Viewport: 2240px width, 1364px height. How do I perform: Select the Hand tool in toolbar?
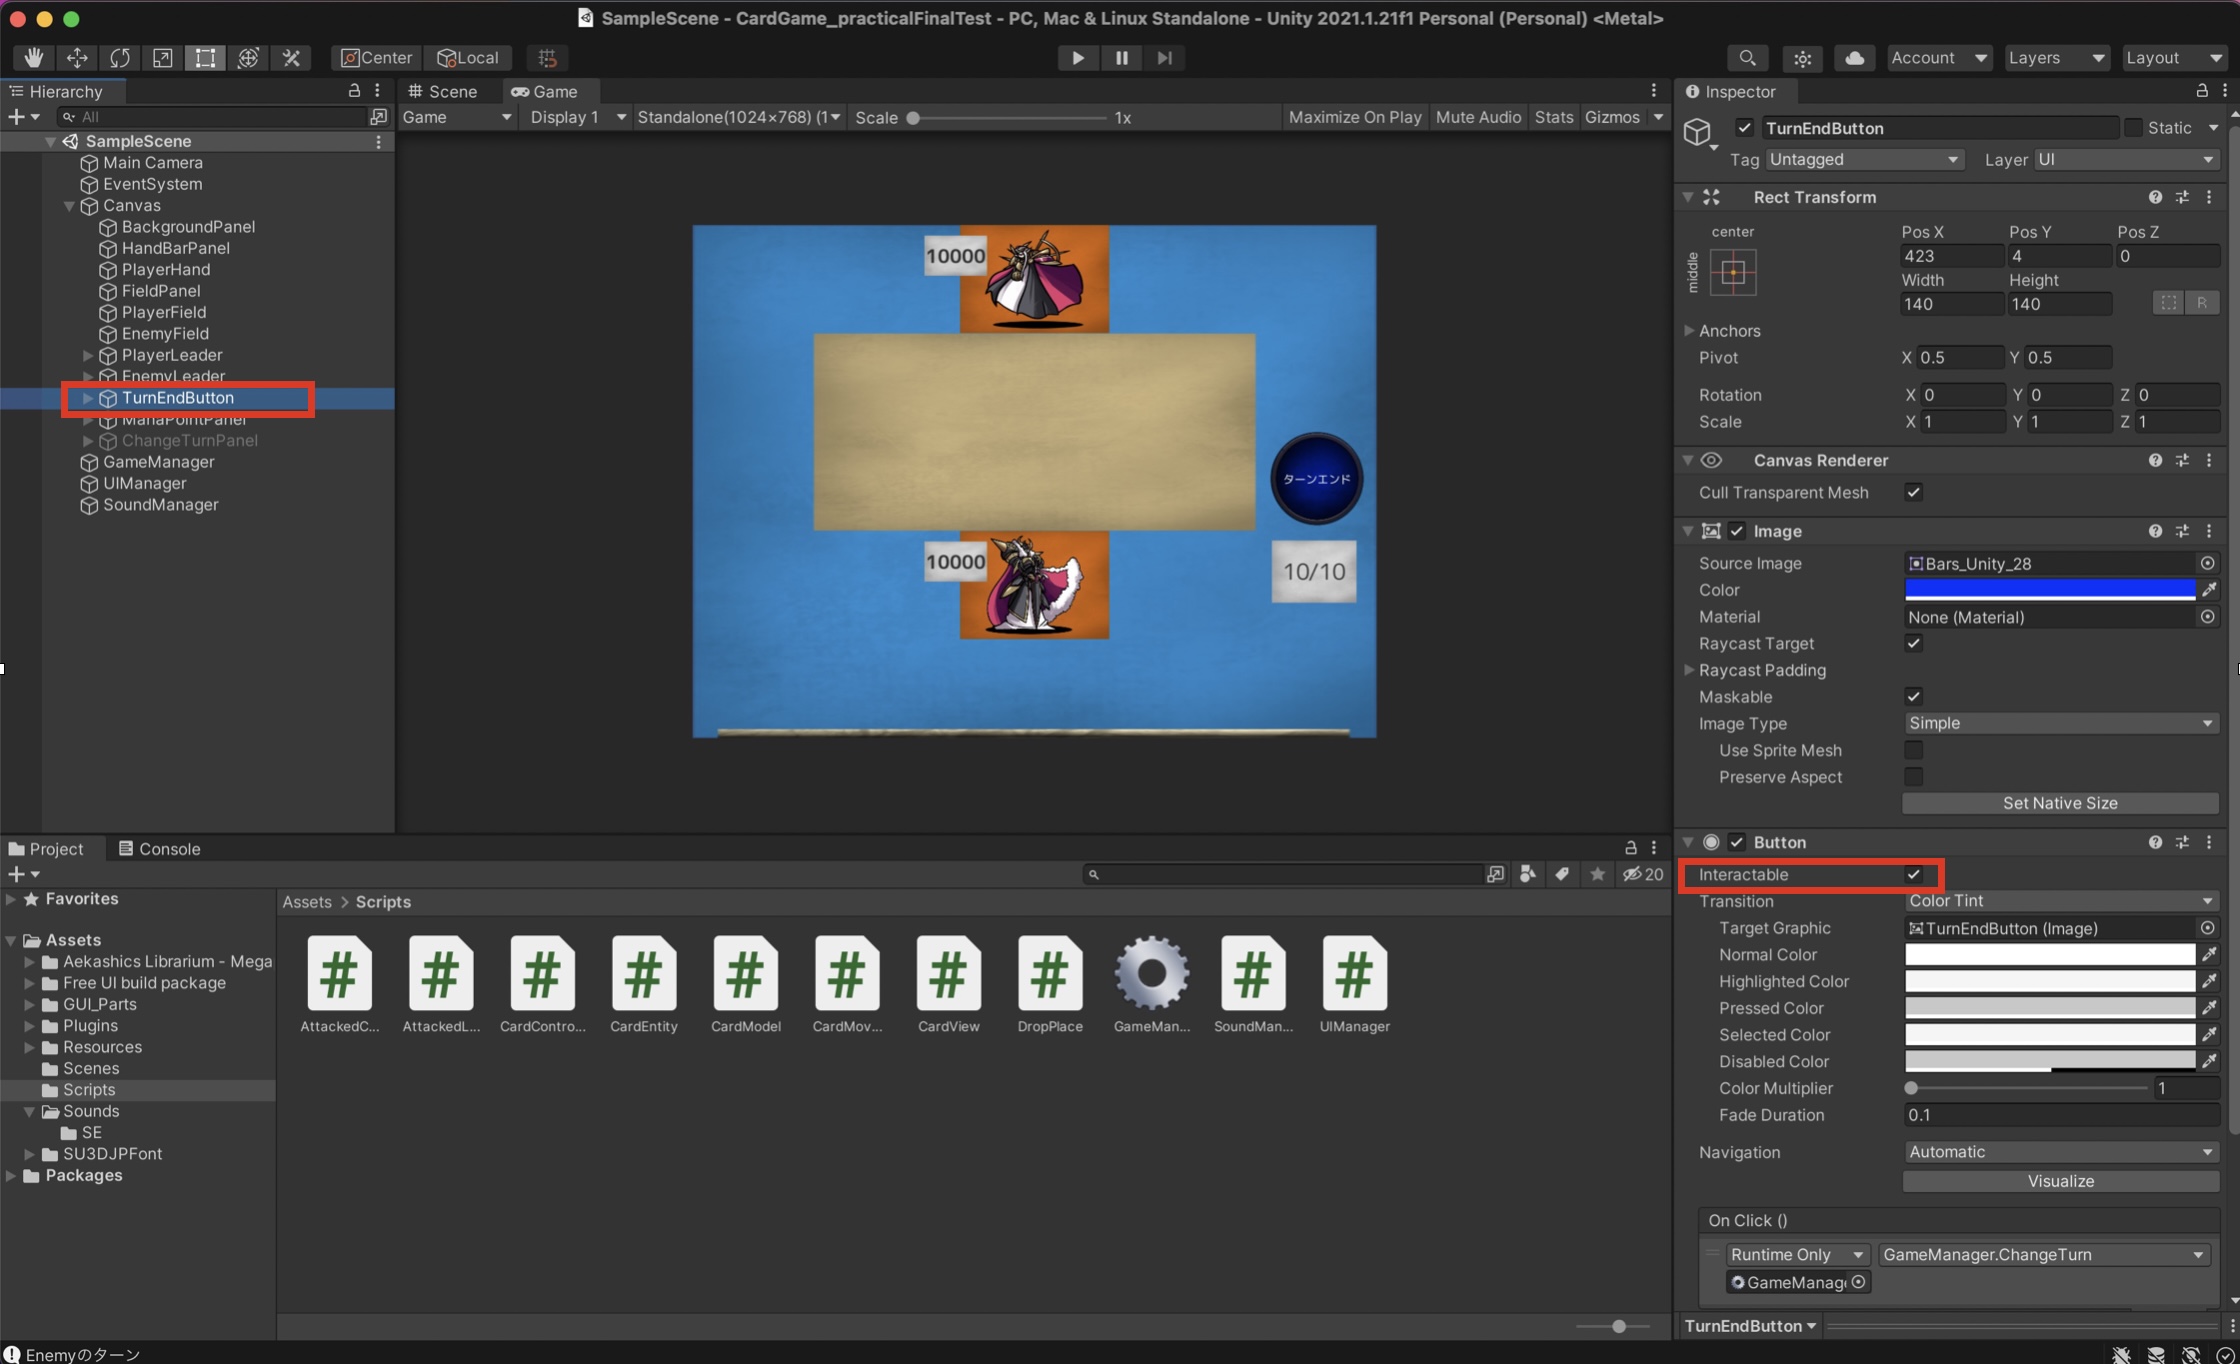(33, 58)
